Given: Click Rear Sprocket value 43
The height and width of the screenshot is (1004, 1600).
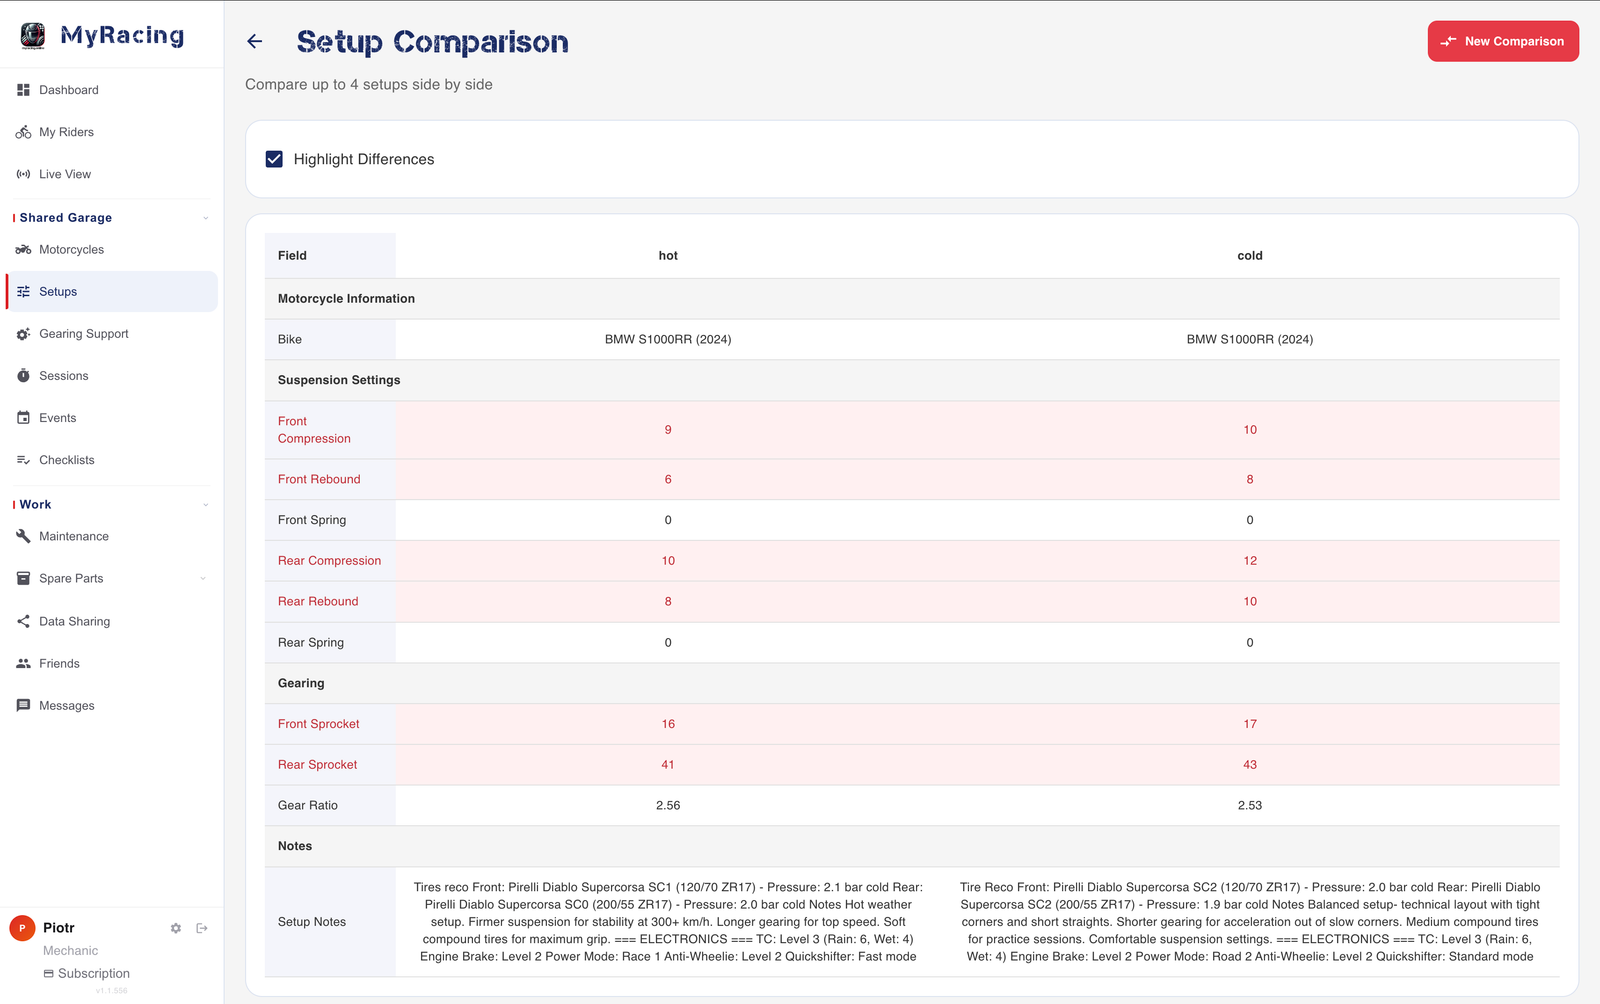Looking at the screenshot, I should pos(1250,765).
